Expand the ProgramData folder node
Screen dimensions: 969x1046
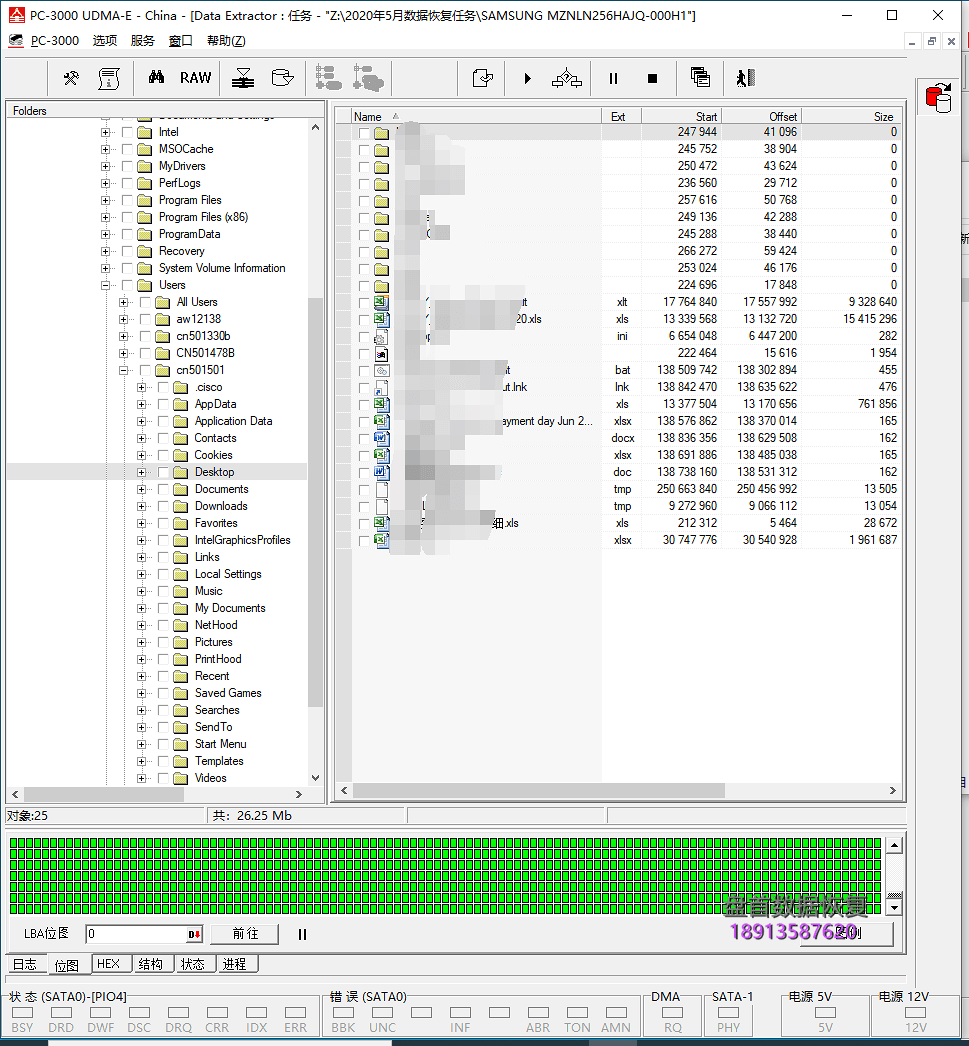pos(105,234)
